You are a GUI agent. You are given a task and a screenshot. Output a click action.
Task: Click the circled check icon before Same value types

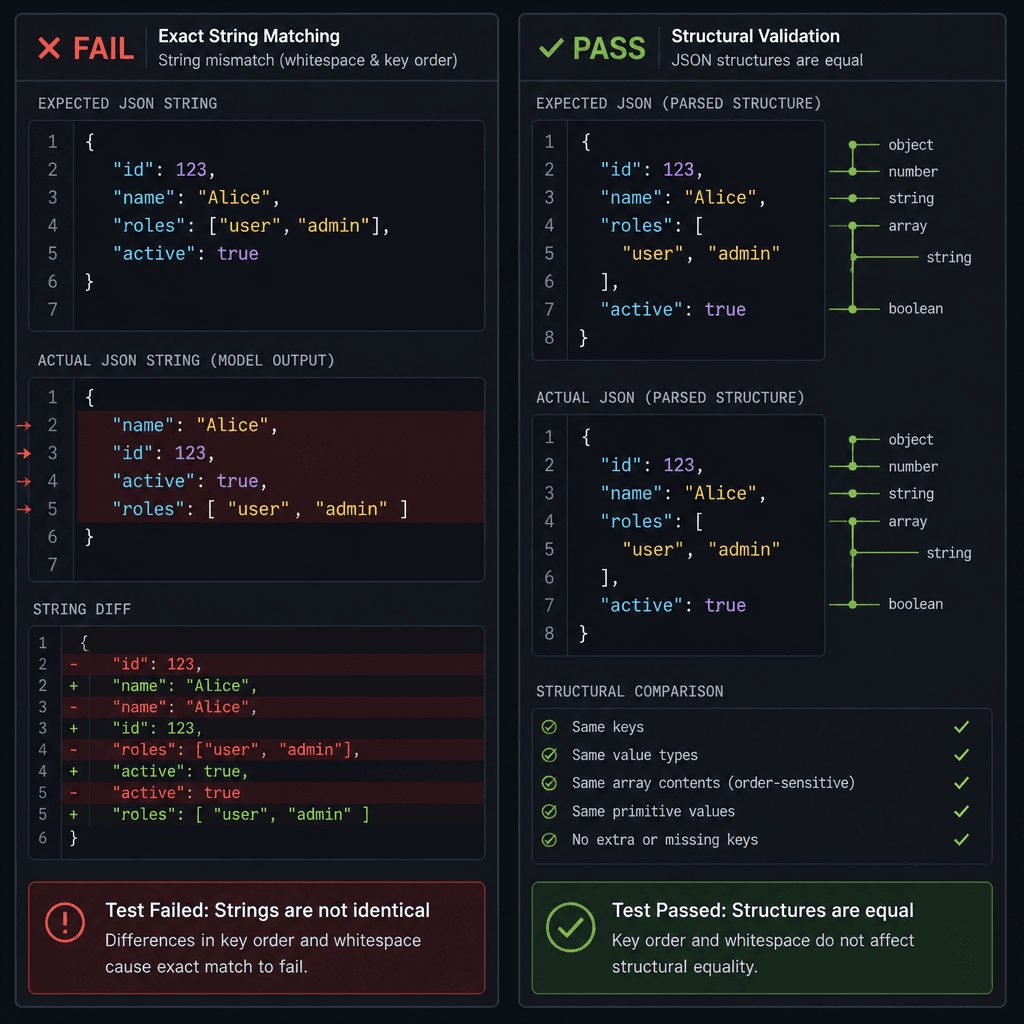point(549,755)
